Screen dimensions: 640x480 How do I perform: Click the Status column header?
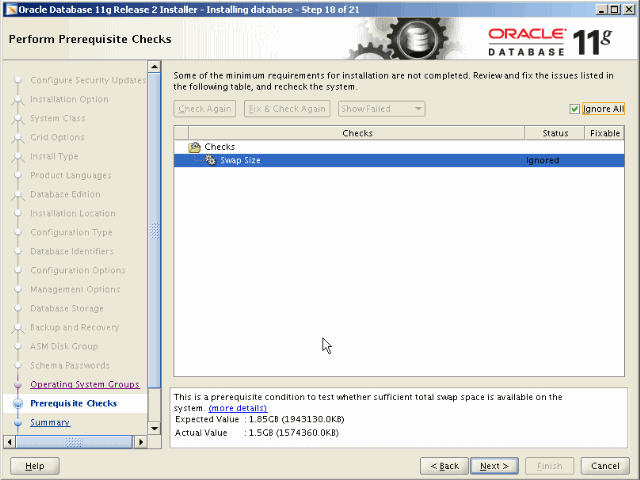[555, 133]
